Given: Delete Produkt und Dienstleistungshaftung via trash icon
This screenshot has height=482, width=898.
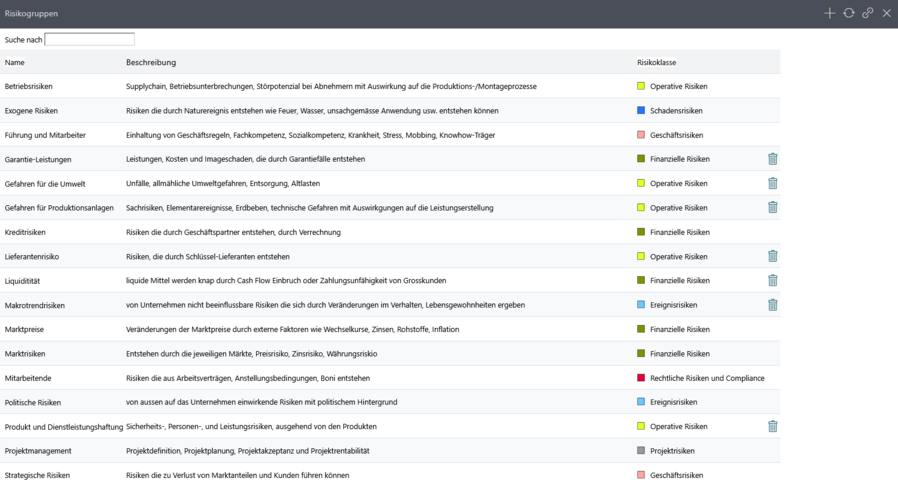Looking at the screenshot, I should 772,426.
